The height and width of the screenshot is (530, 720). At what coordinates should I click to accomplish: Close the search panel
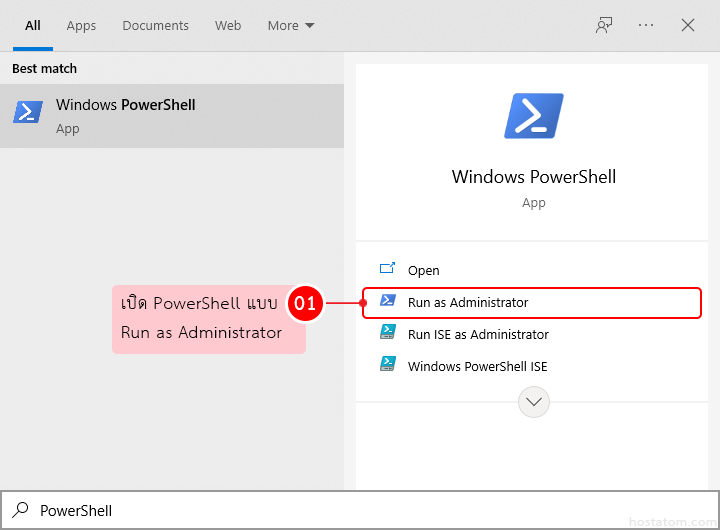[x=688, y=25]
